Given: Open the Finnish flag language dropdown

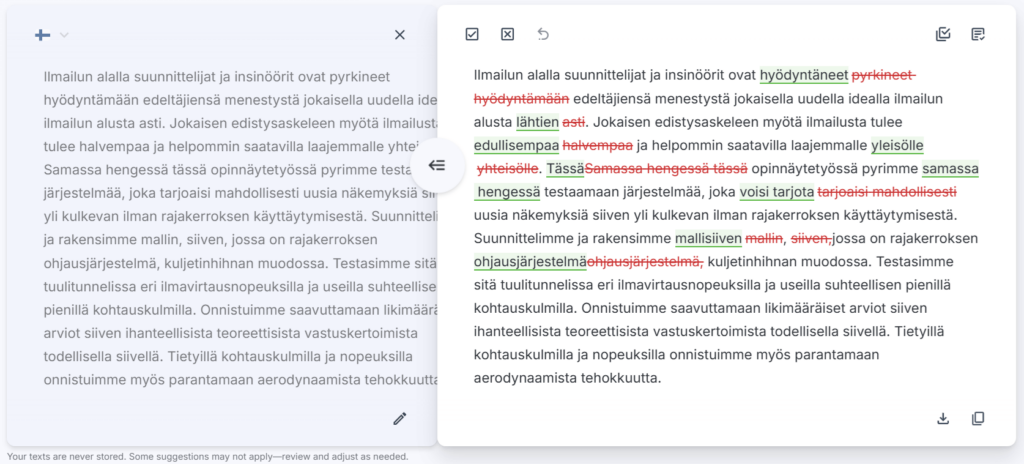Looking at the screenshot, I should [42, 35].
